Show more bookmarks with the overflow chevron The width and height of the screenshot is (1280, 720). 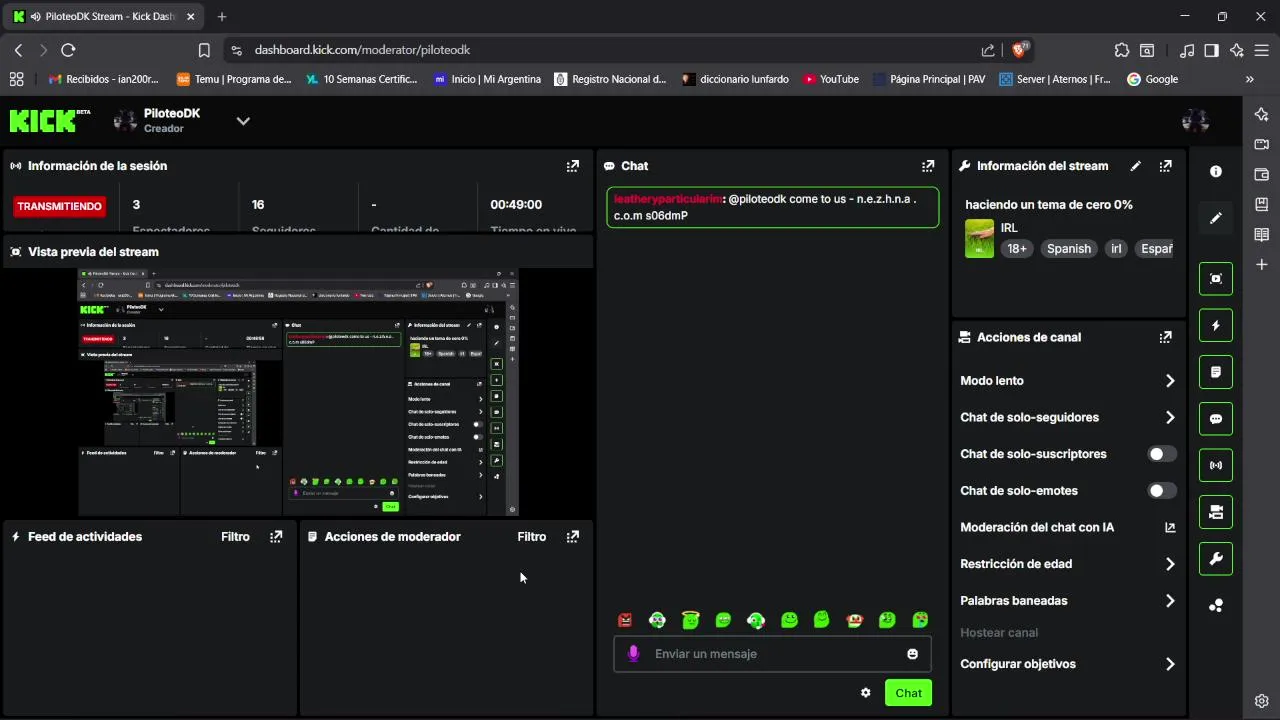coord(1249,79)
